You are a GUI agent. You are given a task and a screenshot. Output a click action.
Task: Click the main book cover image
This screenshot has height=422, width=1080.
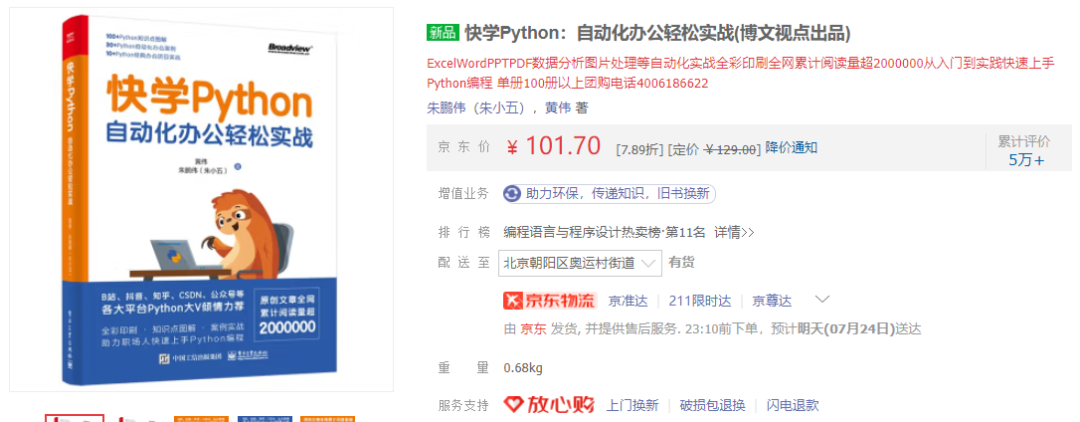tap(201, 200)
